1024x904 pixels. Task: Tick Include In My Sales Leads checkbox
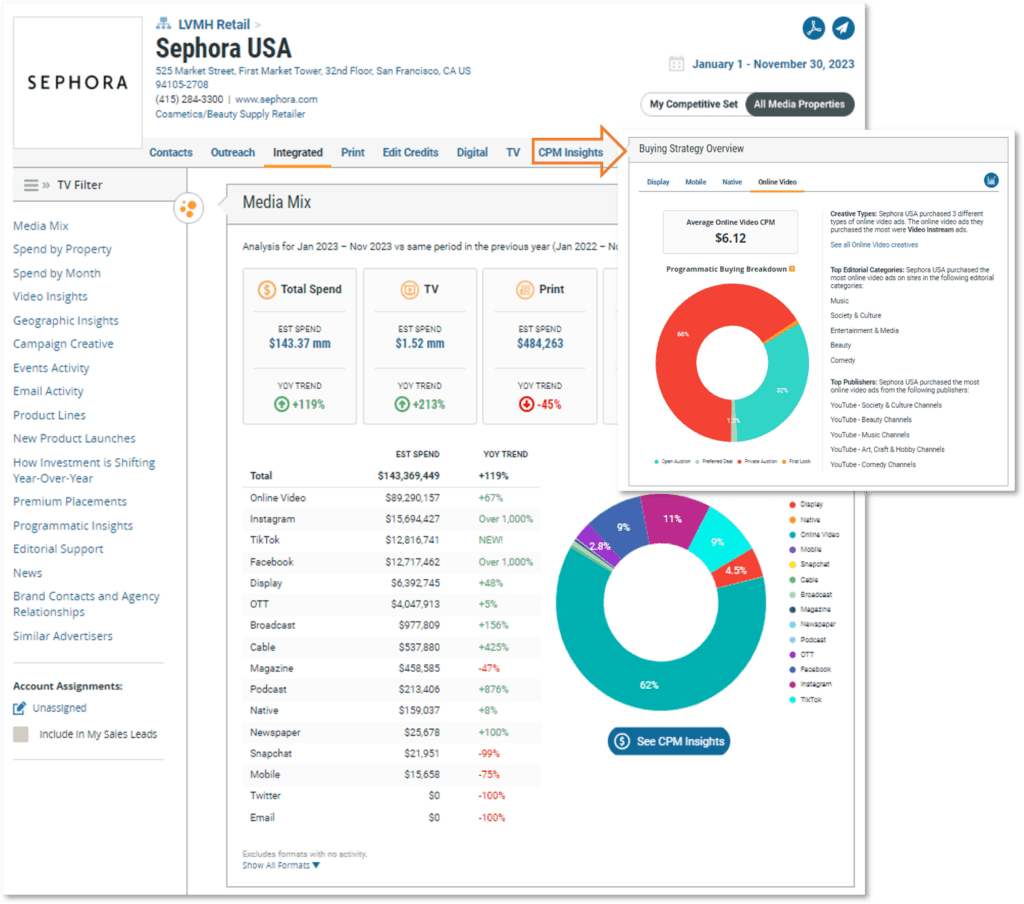click(21, 734)
